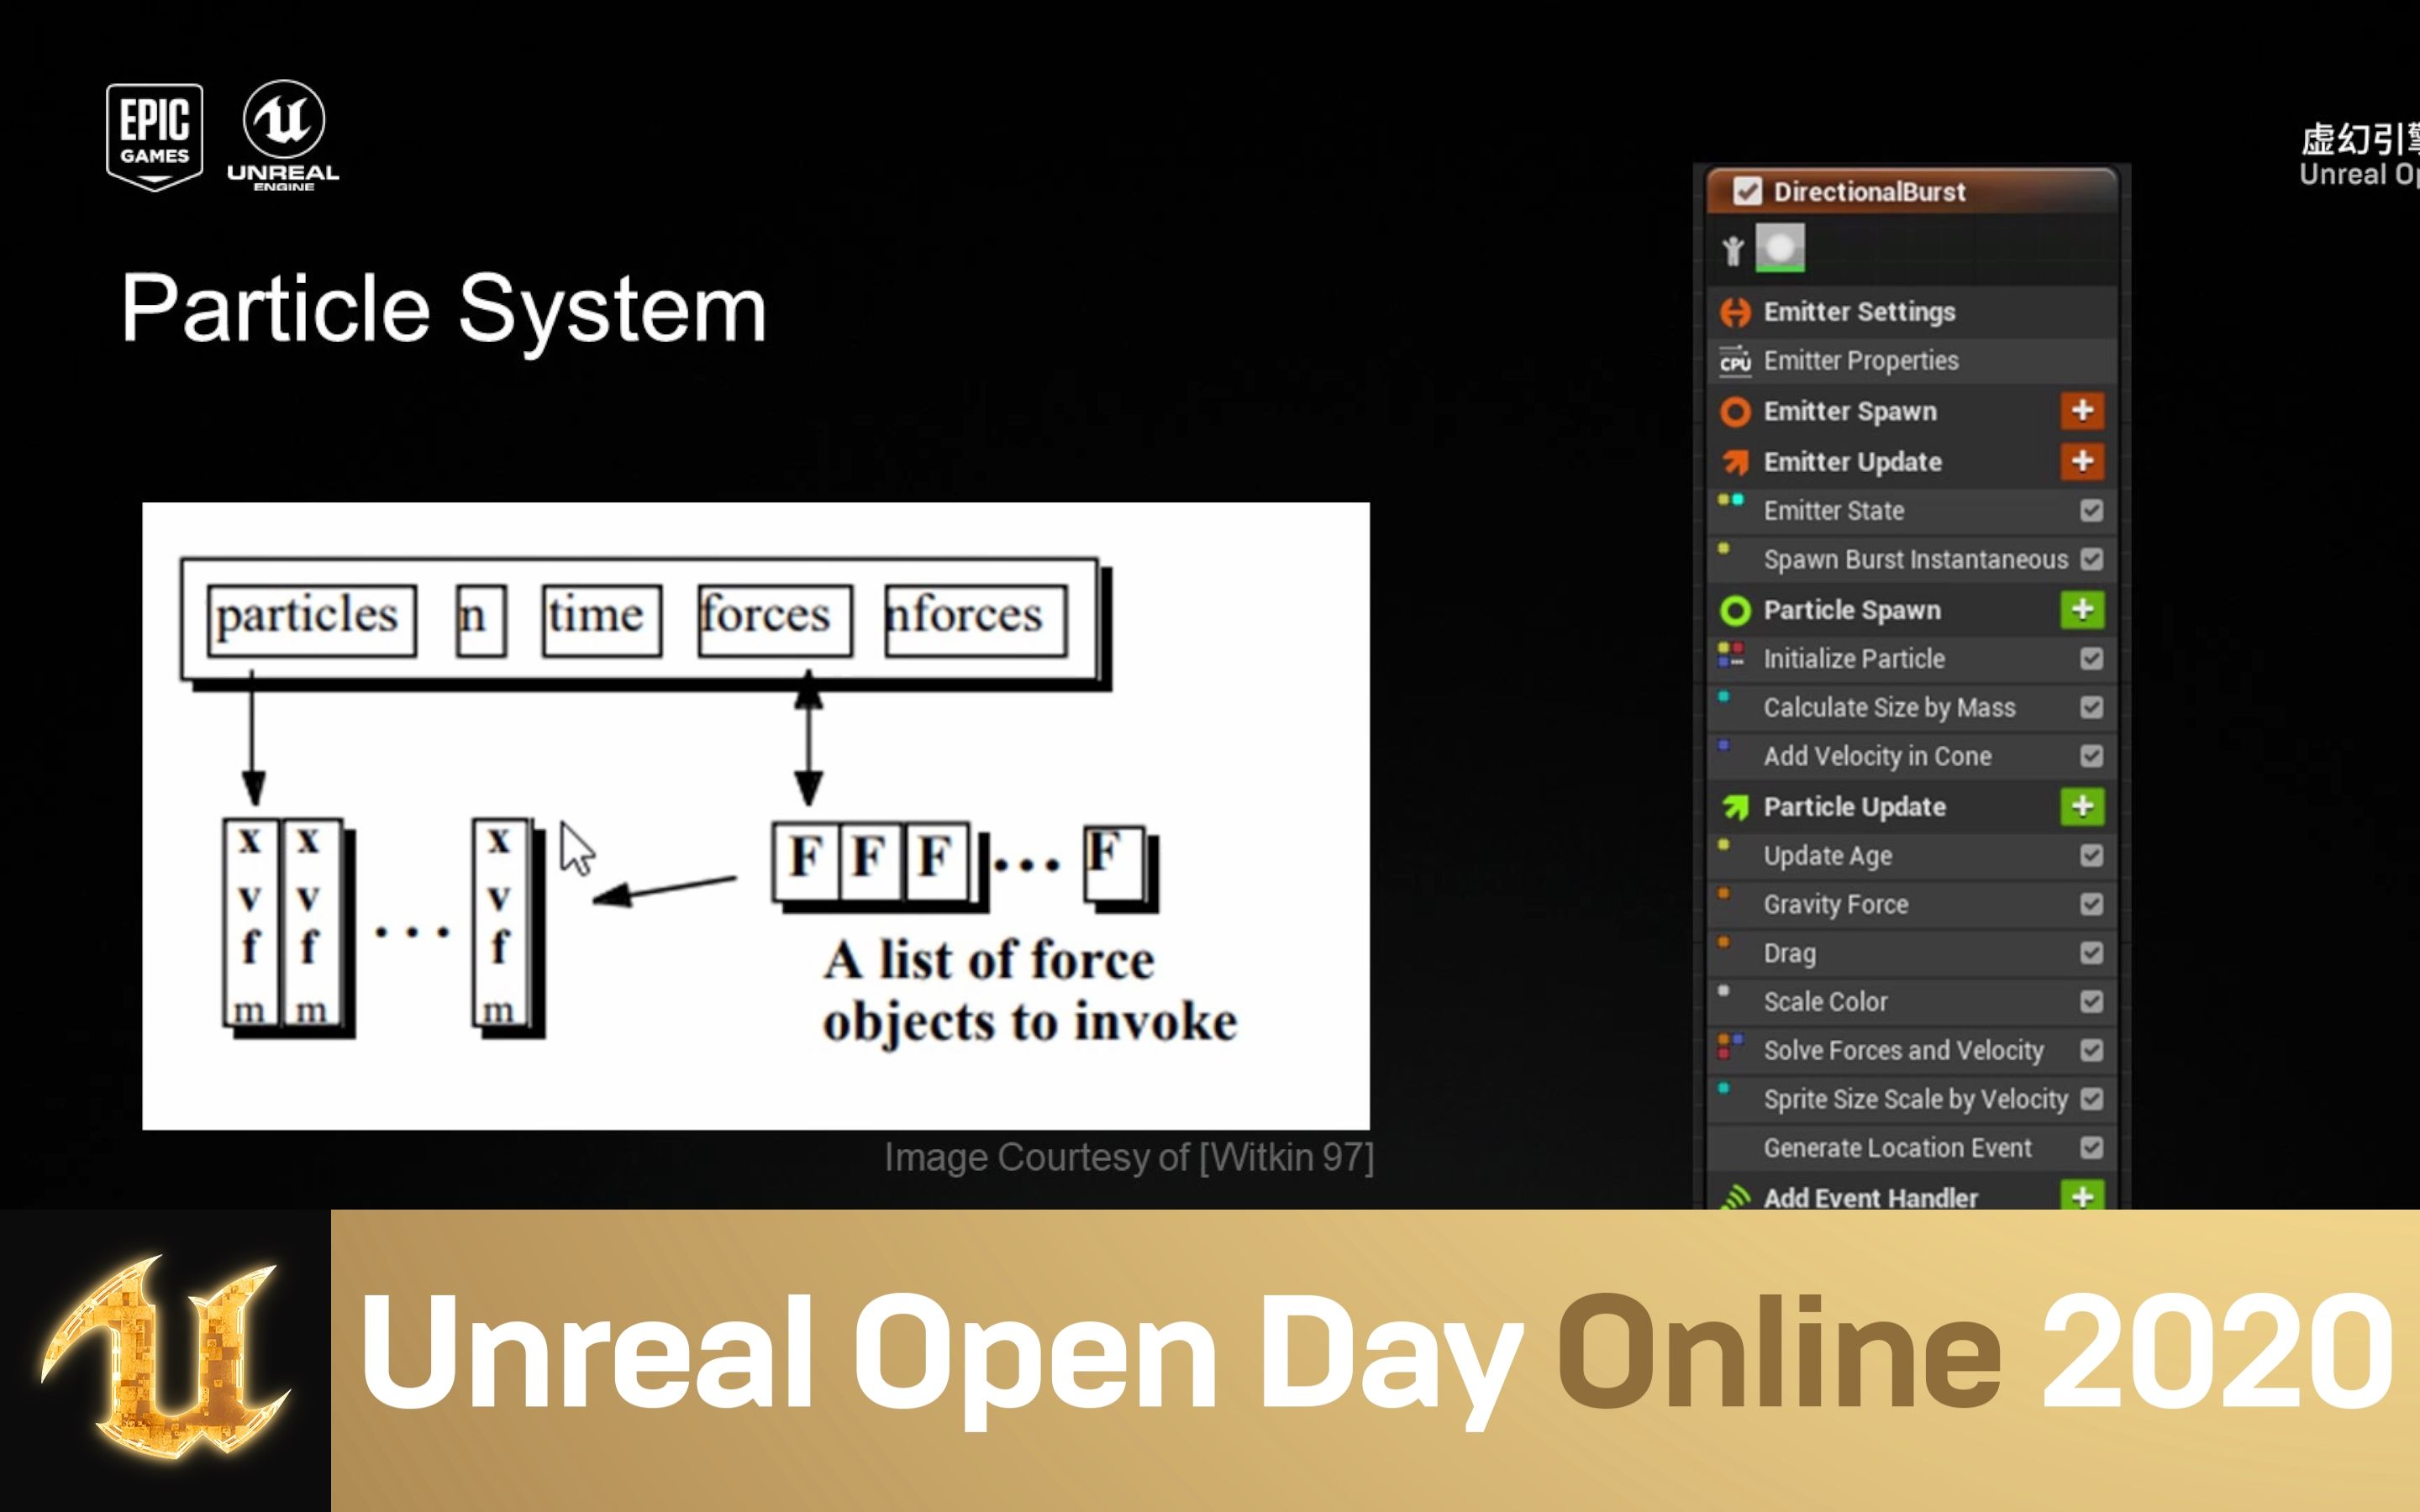Viewport: 2420px width, 1512px height.
Task: Select the Particle Spawn module
Action: coord(1850,608)
